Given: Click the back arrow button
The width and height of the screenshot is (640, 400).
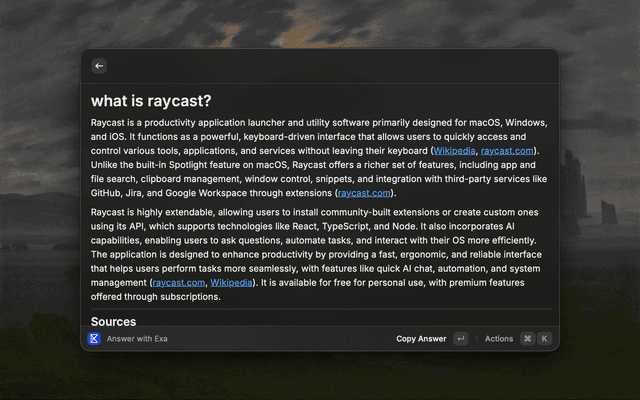Looking at the screenshot, I should pos(99,66).
